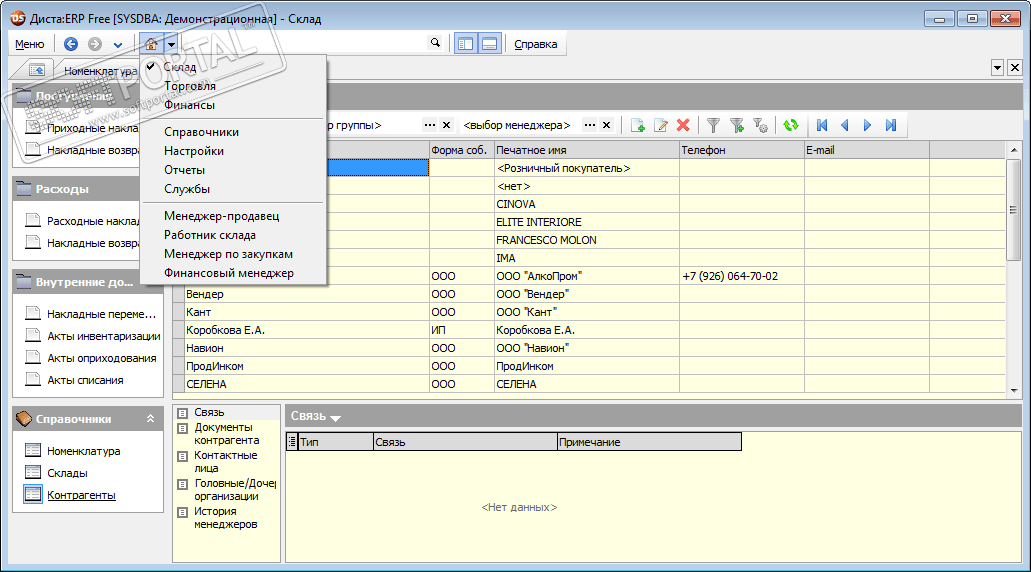This screenshot has height=572, width=1031.
Task: Click the filter funnel icon
Action: click(713, 125)
